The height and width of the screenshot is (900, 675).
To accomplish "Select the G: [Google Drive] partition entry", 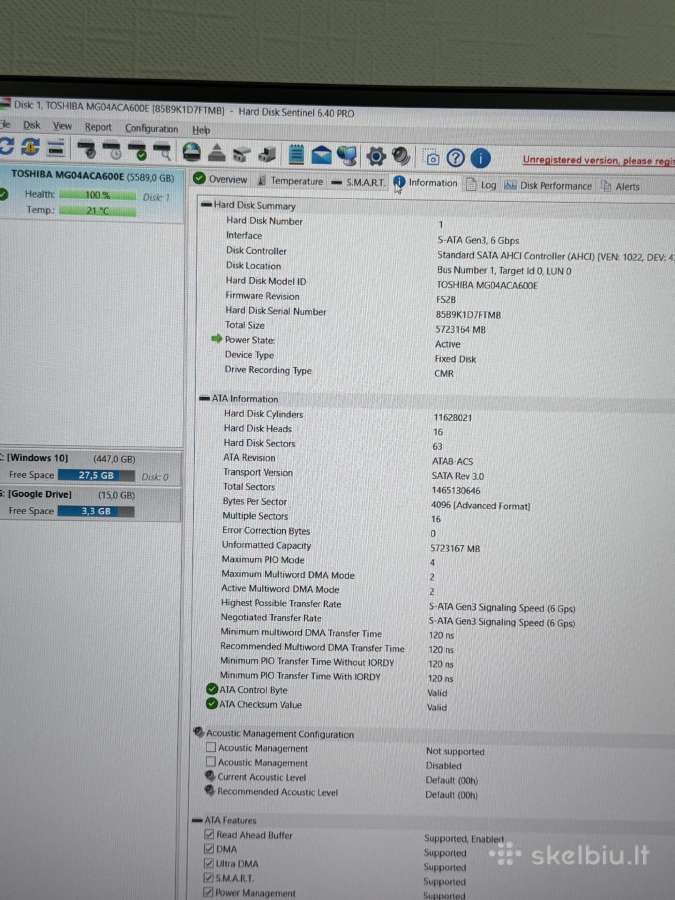I will tap(91, 503).
